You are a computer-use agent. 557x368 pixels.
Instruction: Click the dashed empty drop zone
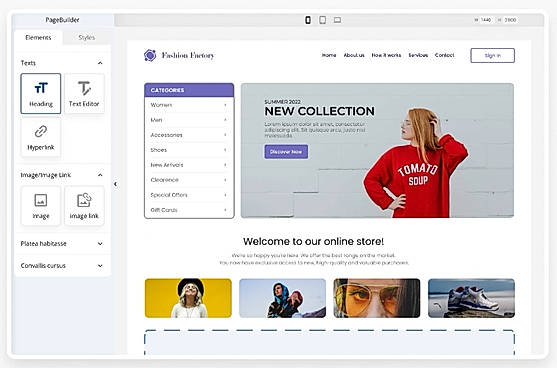click(x=329, y=342)
